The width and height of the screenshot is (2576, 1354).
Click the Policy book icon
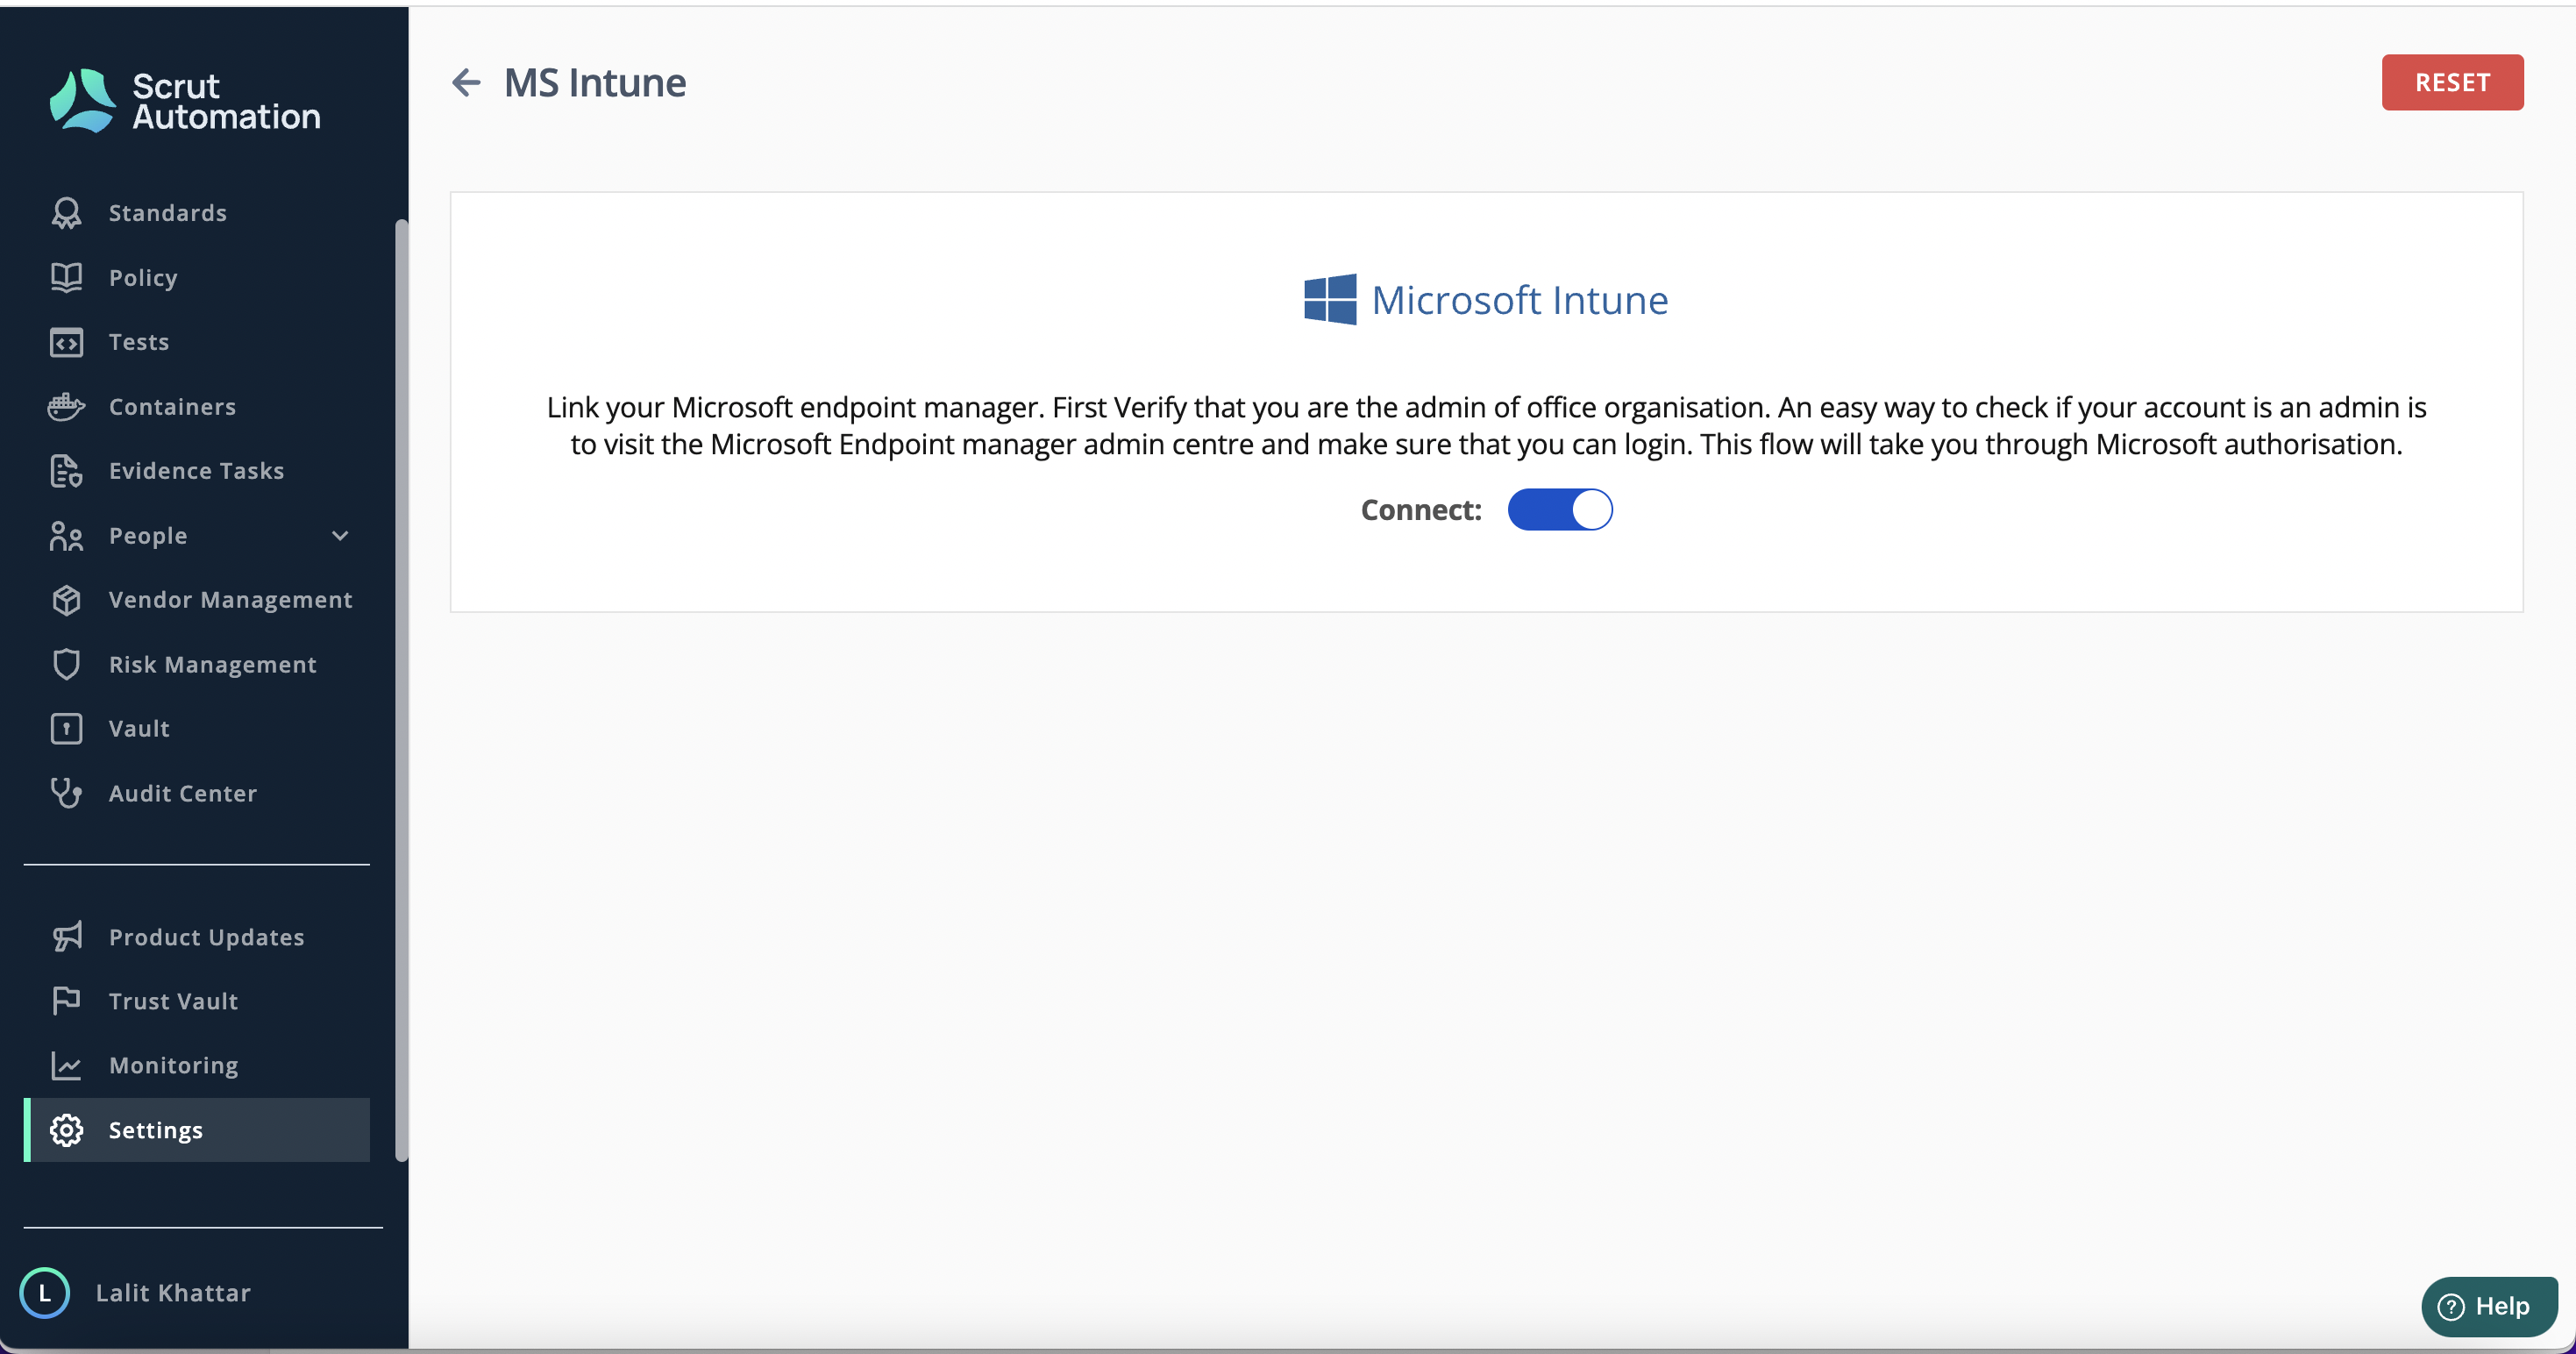point(66,277)
